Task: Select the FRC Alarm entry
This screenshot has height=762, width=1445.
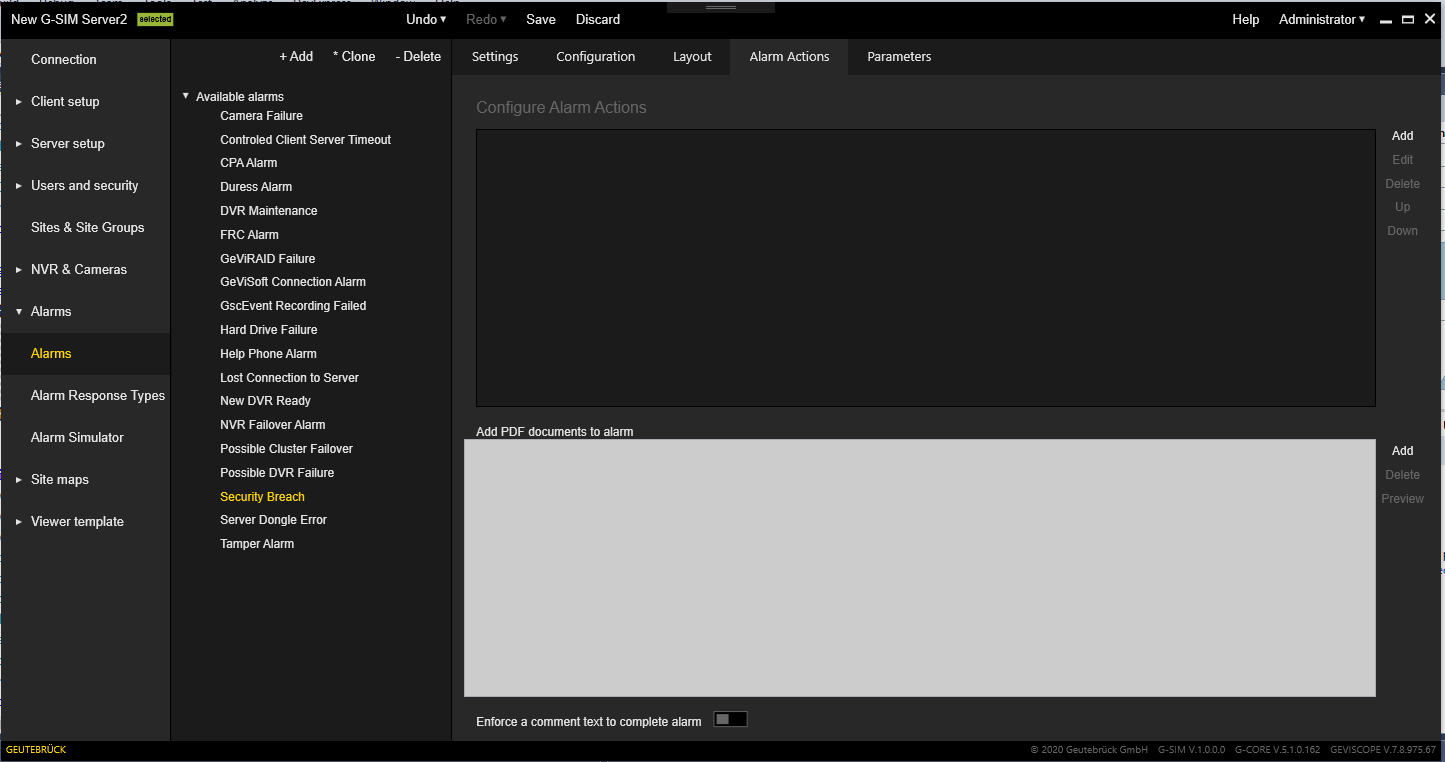Action: pos(250,235)
